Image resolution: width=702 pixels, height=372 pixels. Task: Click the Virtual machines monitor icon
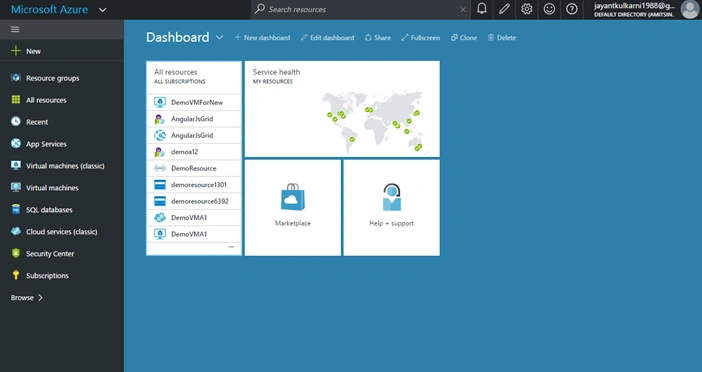click(16, 187)
